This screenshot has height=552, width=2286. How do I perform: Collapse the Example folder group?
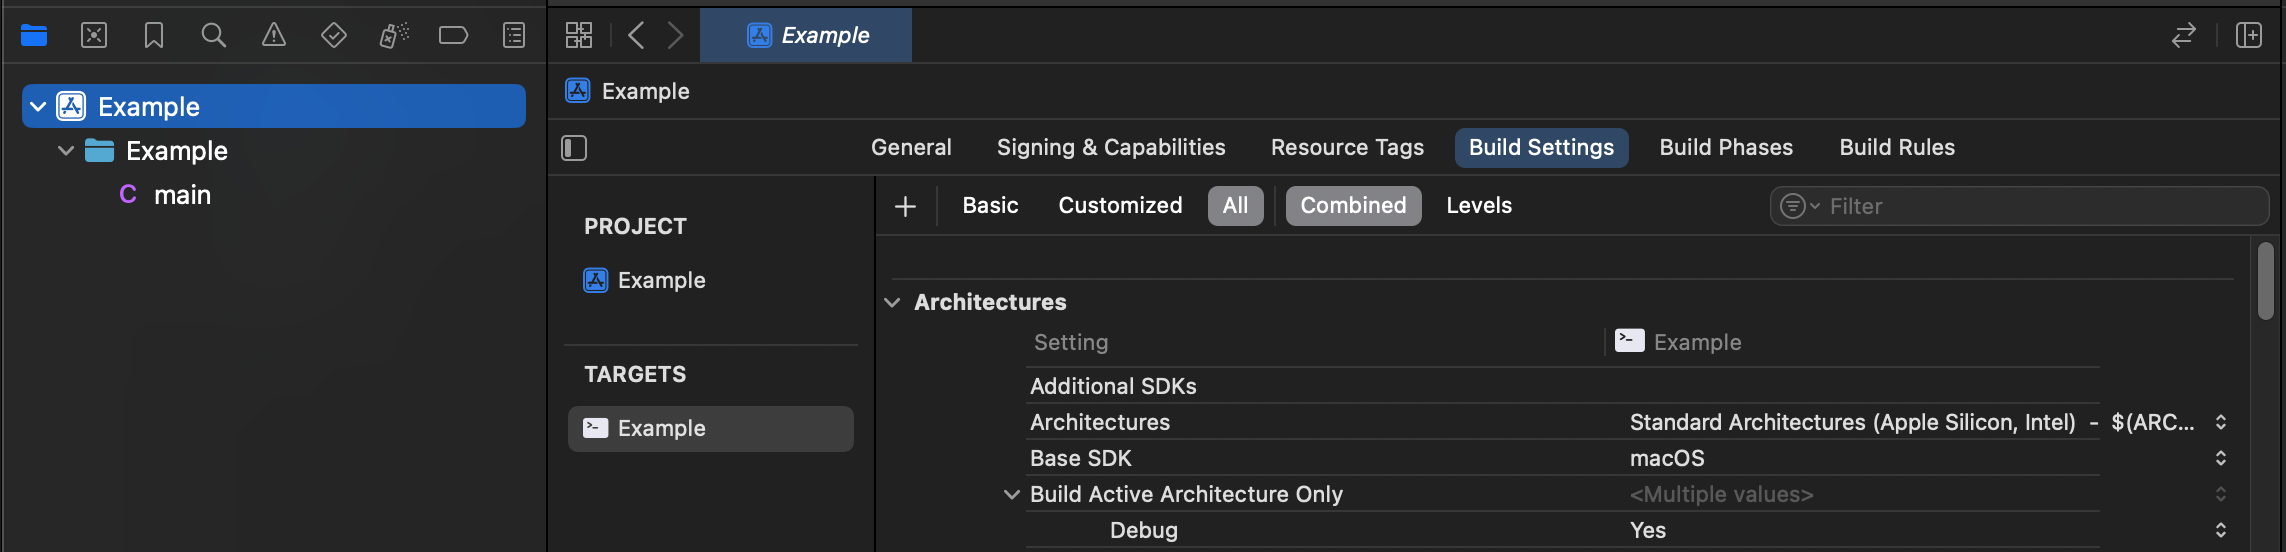click(x=66, y=151)
